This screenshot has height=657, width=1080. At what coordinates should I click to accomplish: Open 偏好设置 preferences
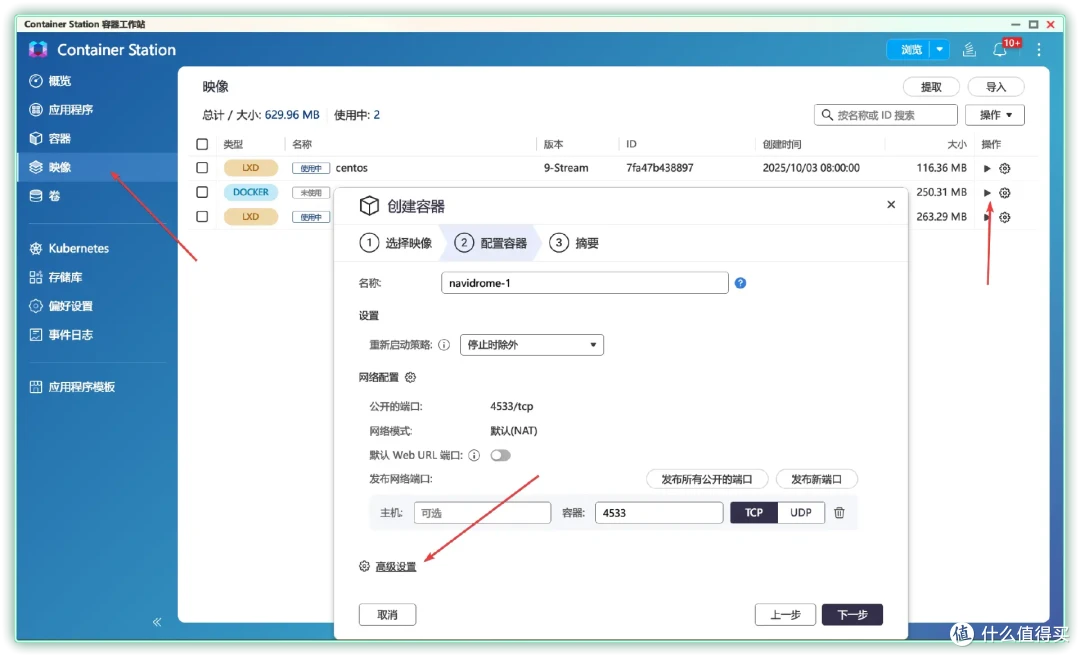(x=61, y=306)
